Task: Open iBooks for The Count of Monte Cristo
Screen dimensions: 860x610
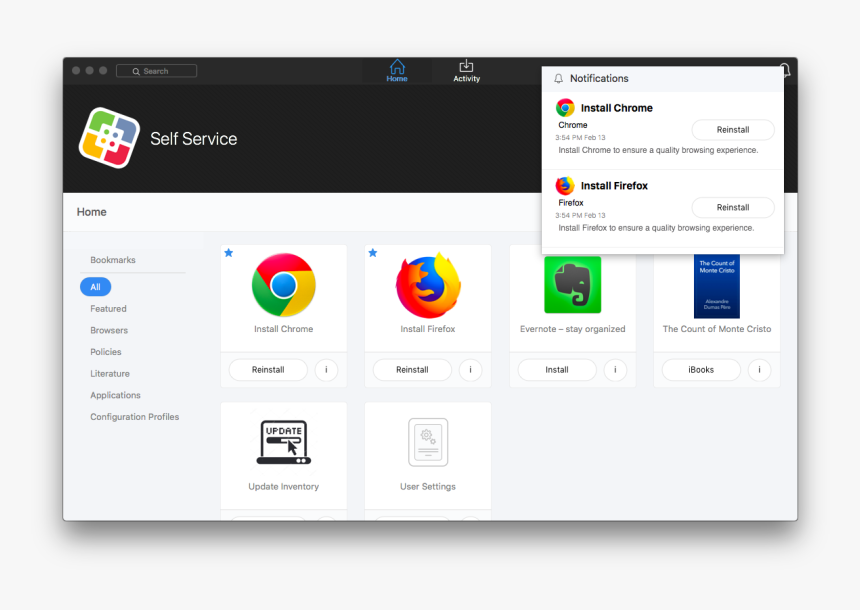Action: click(x=700, y=369)
